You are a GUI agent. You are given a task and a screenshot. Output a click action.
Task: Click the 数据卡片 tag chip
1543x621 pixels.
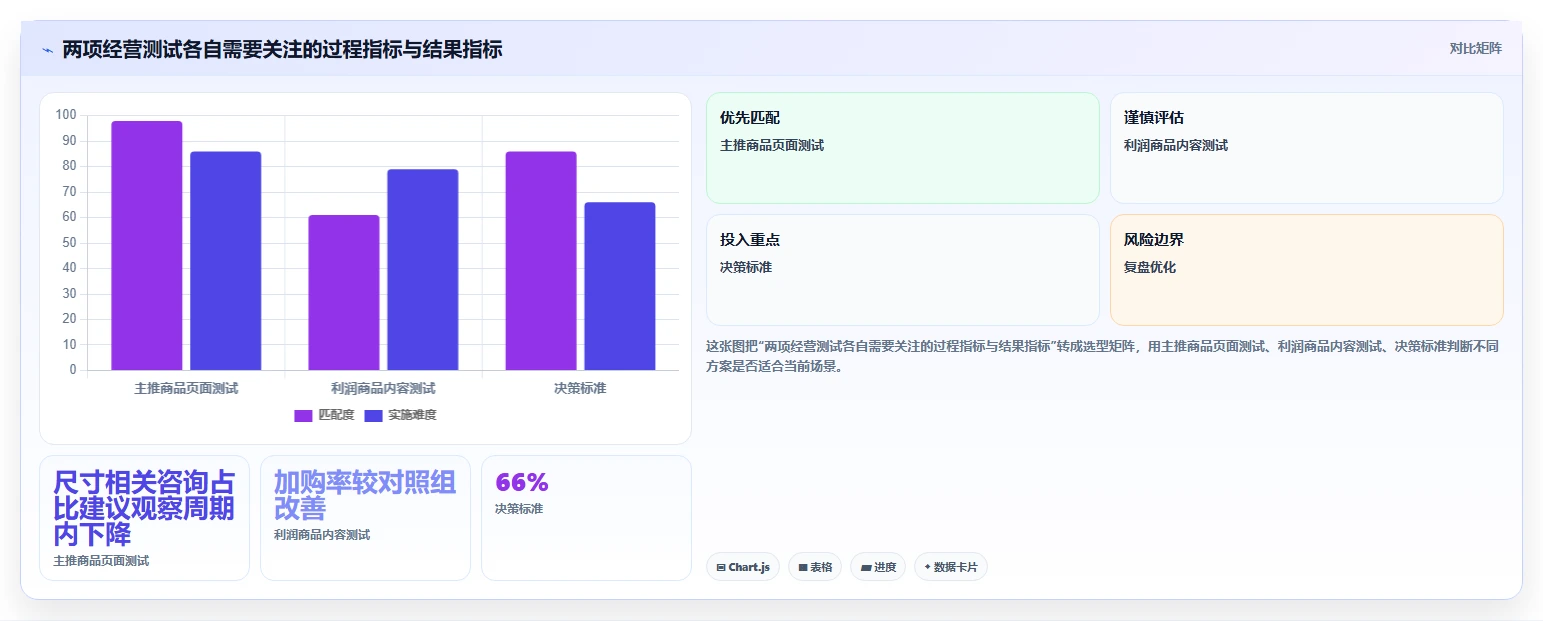pyautogui.click(x=951, y=567)
